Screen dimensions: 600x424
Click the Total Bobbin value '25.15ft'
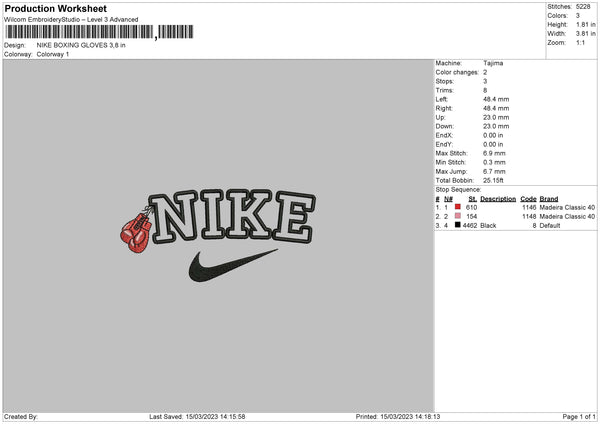tap(494, 180)
